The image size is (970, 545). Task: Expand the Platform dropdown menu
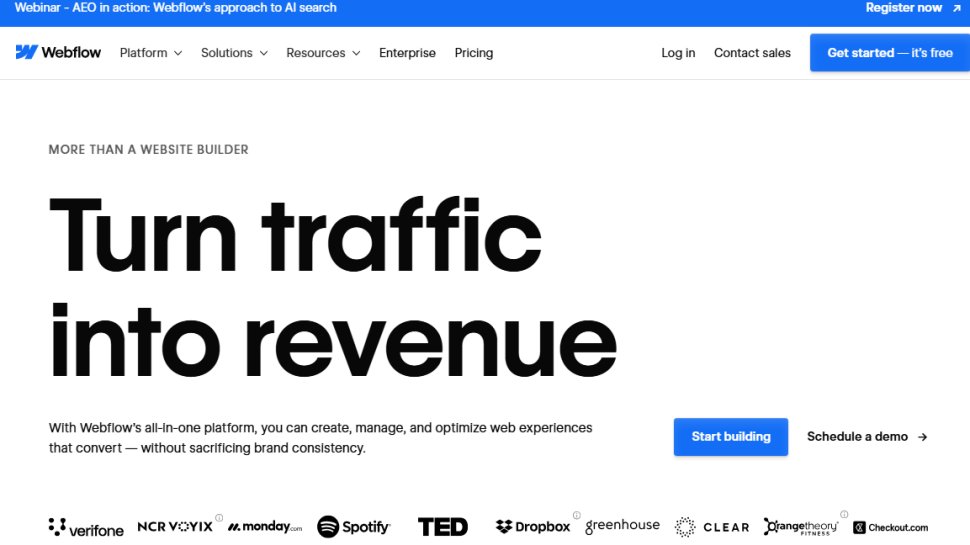click(150, 53)
